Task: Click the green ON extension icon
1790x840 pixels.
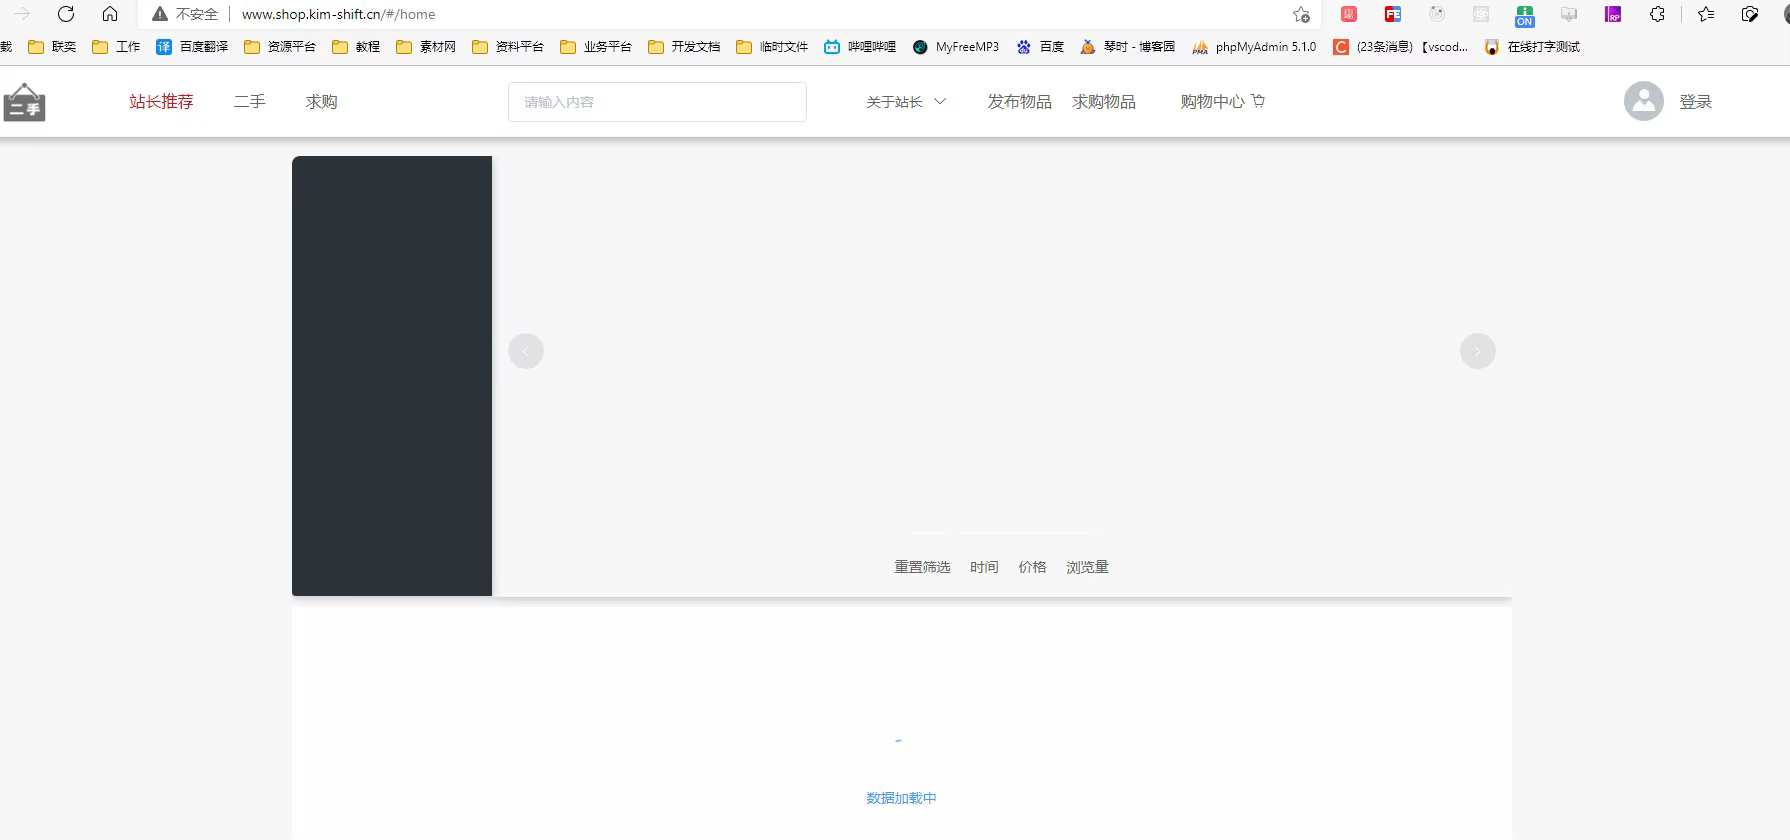Action: (1524, 15)
